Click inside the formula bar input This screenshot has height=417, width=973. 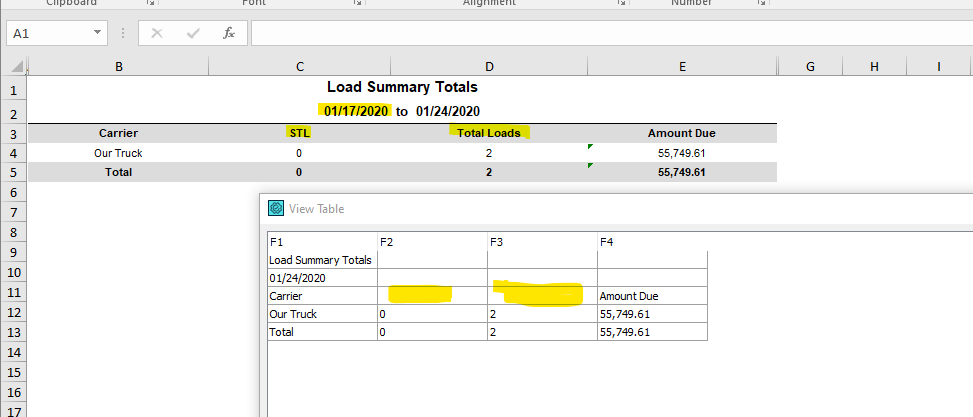[600, 33]
